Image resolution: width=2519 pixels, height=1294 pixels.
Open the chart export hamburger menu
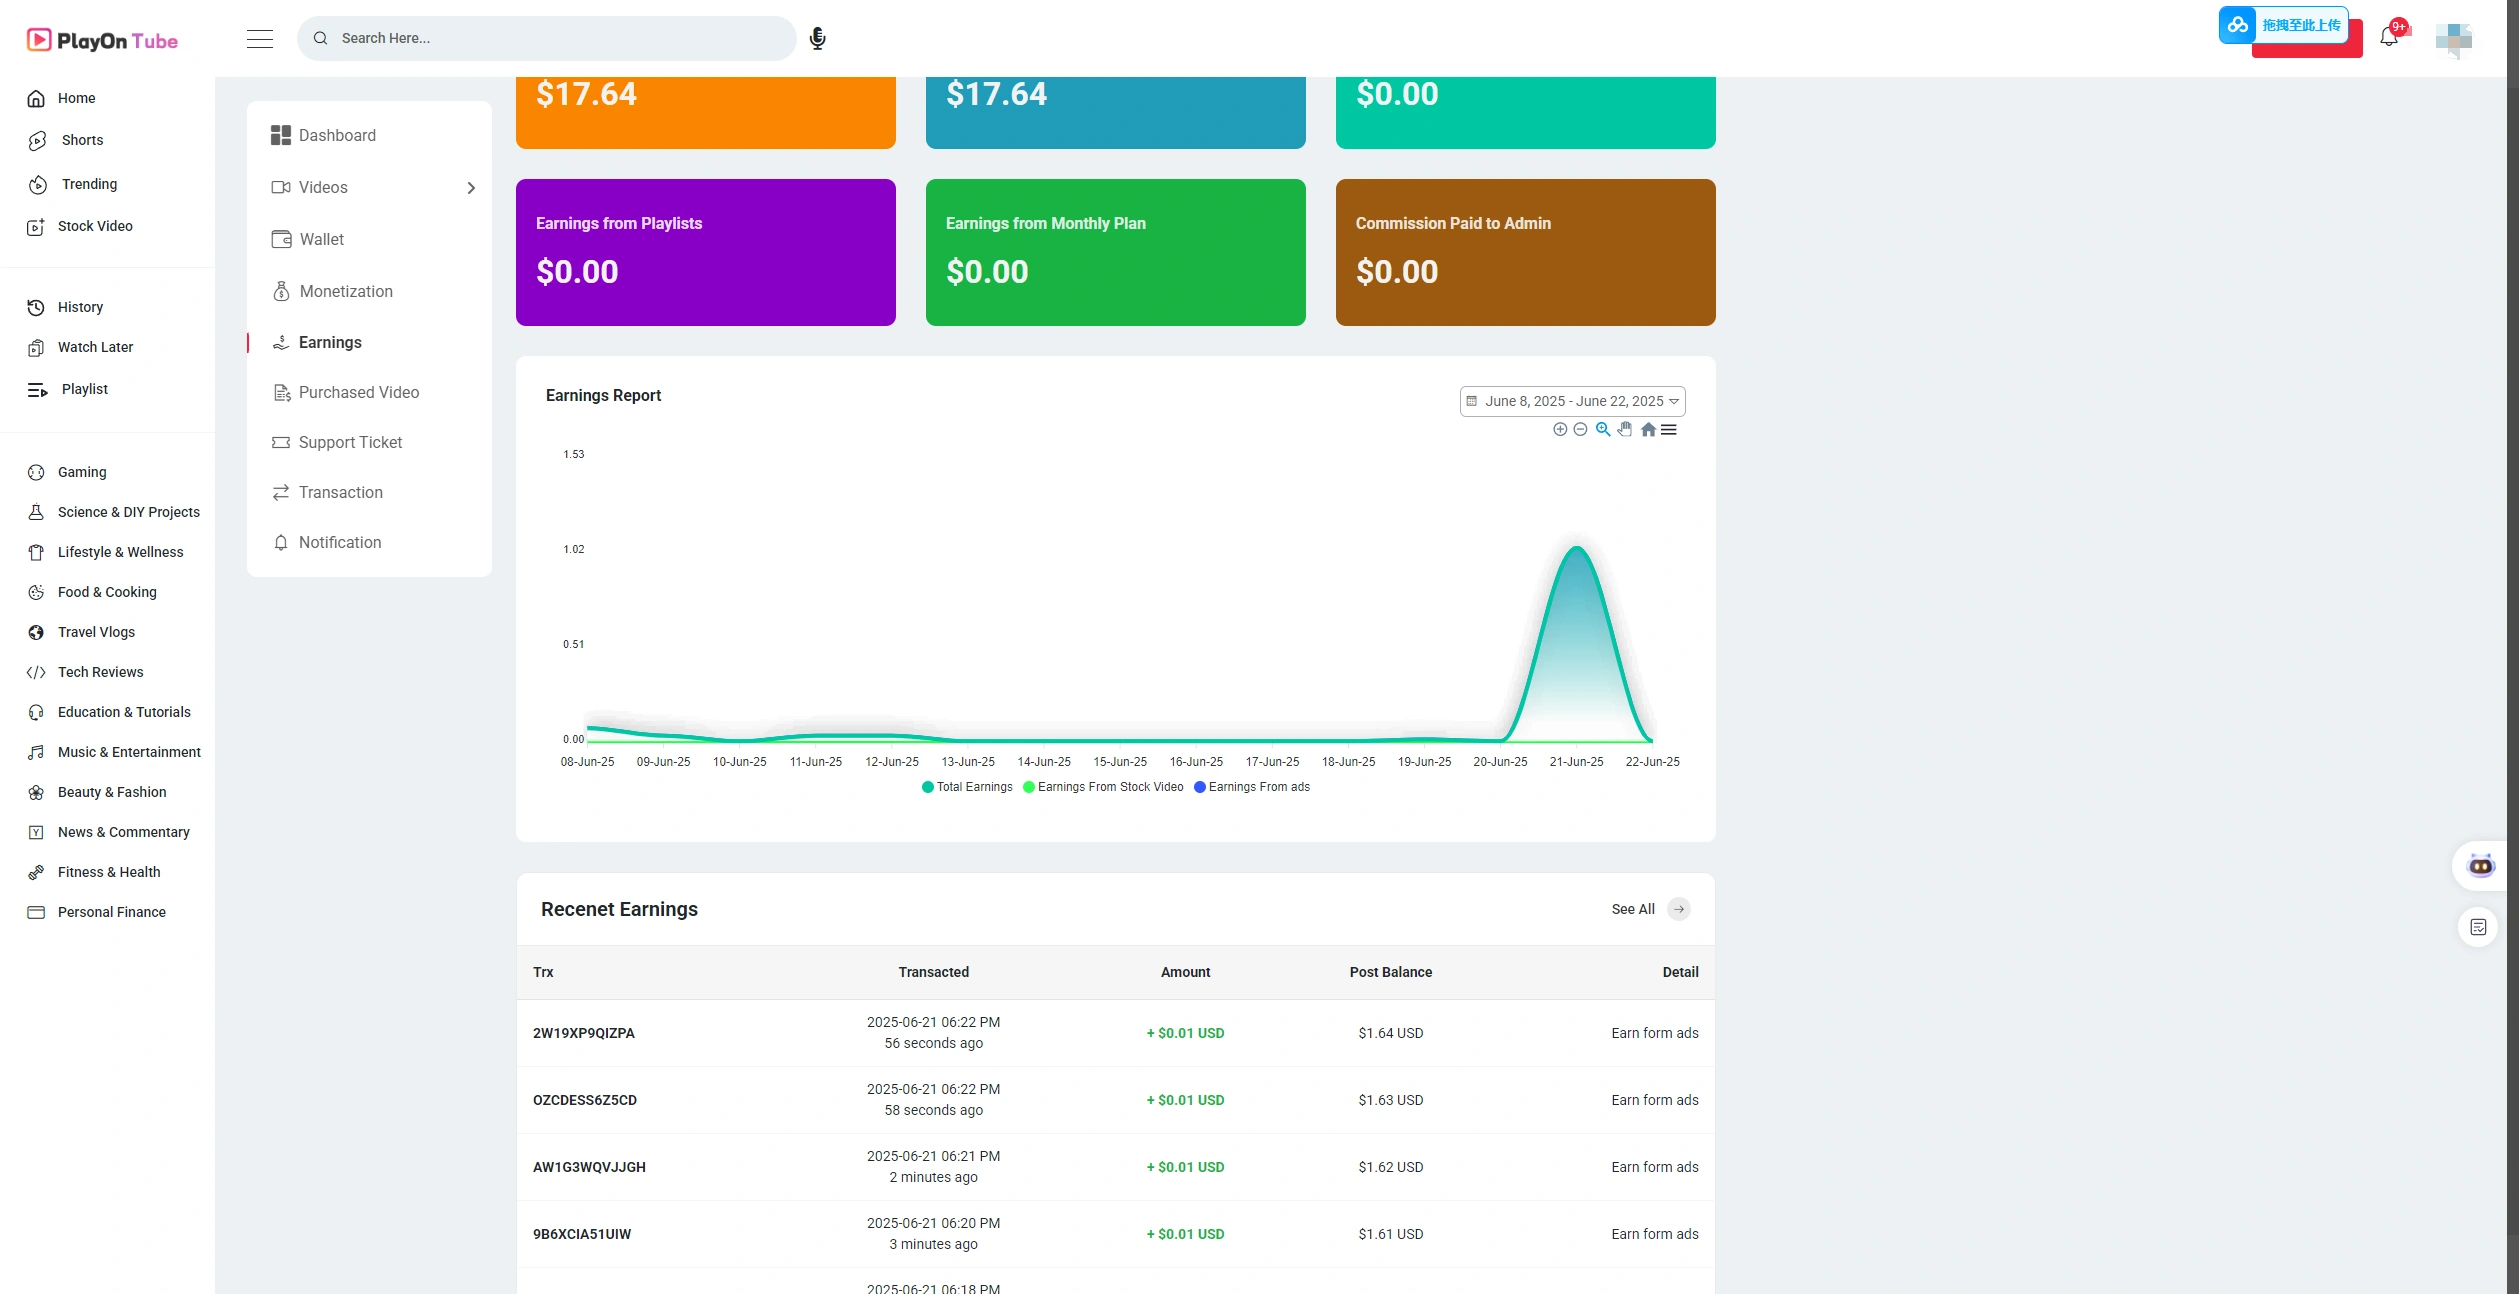click(1669, 429)
